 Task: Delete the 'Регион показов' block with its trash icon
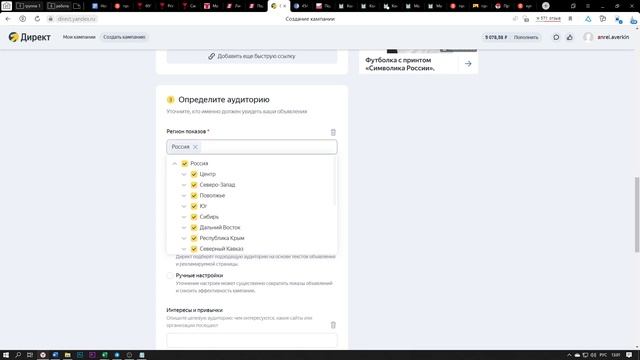coord(333,132)
